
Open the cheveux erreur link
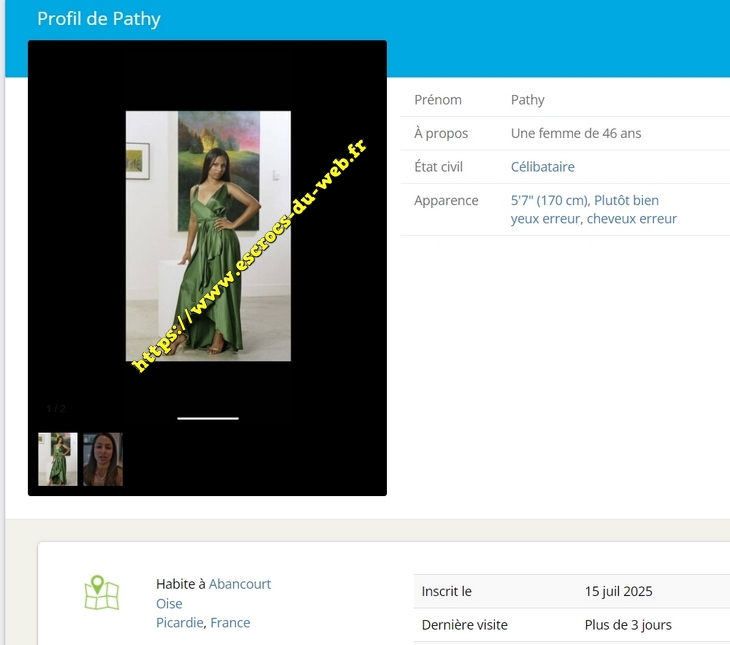click(632, 219)
